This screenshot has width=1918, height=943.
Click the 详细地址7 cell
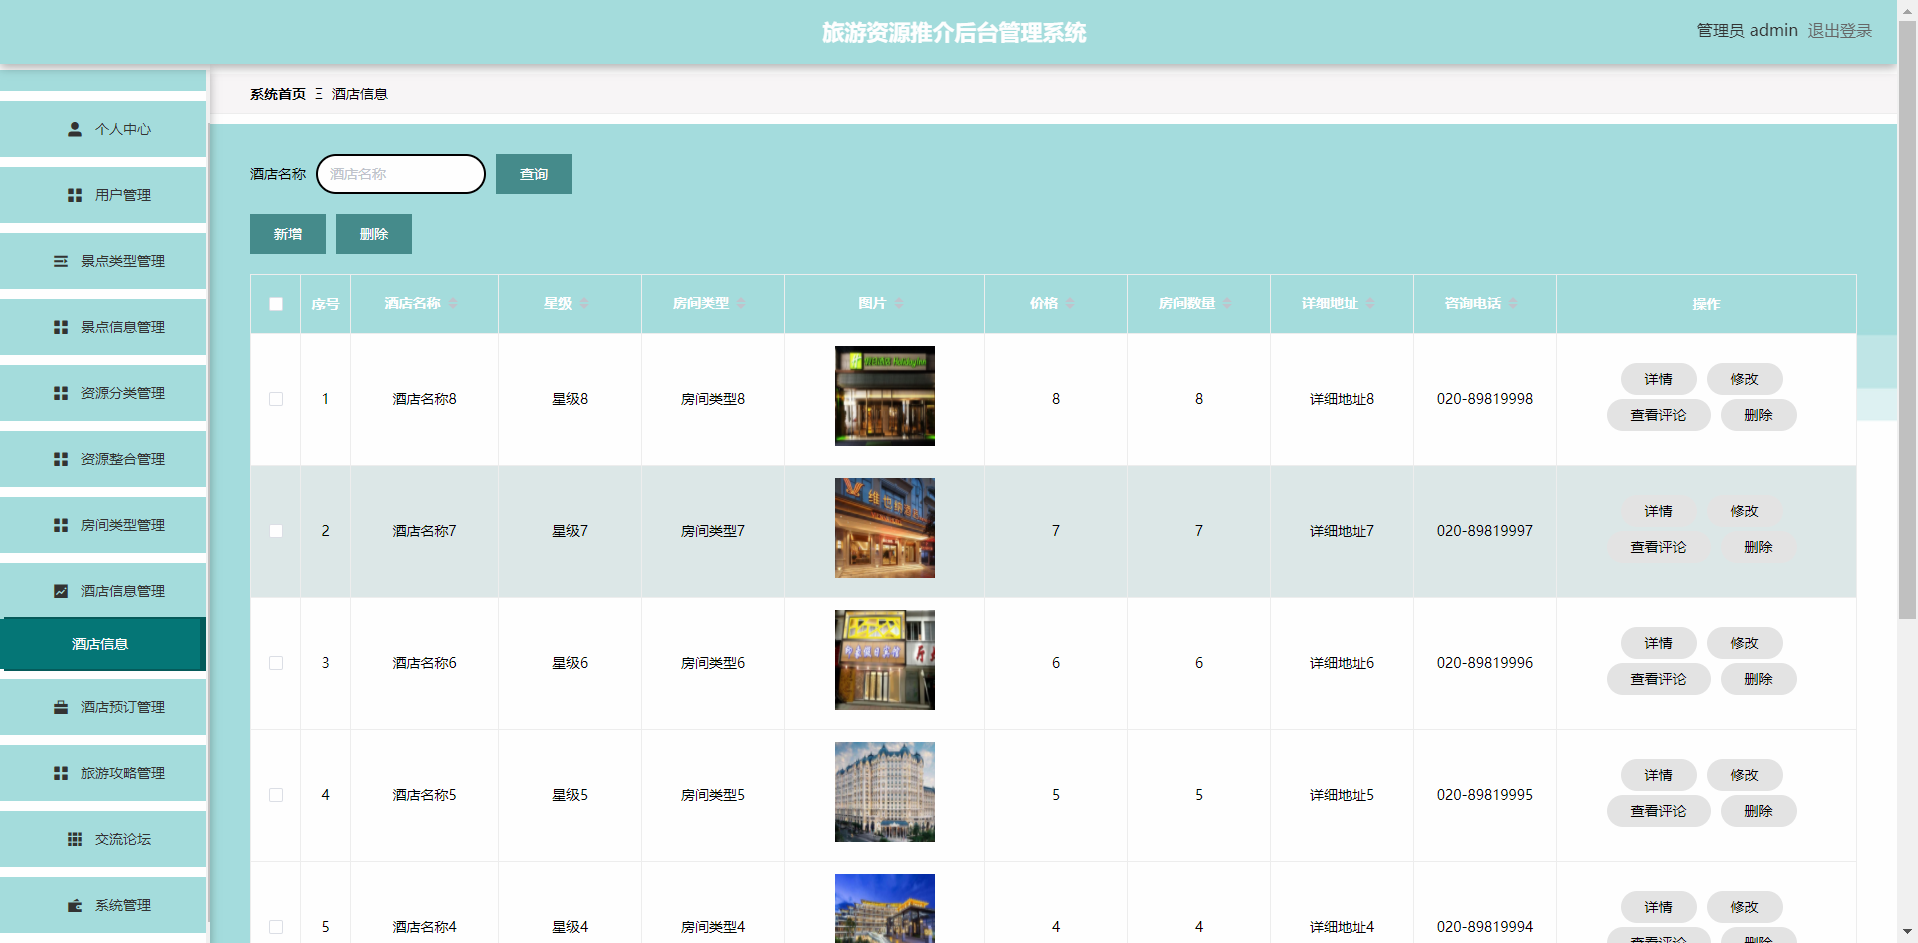1342,531
